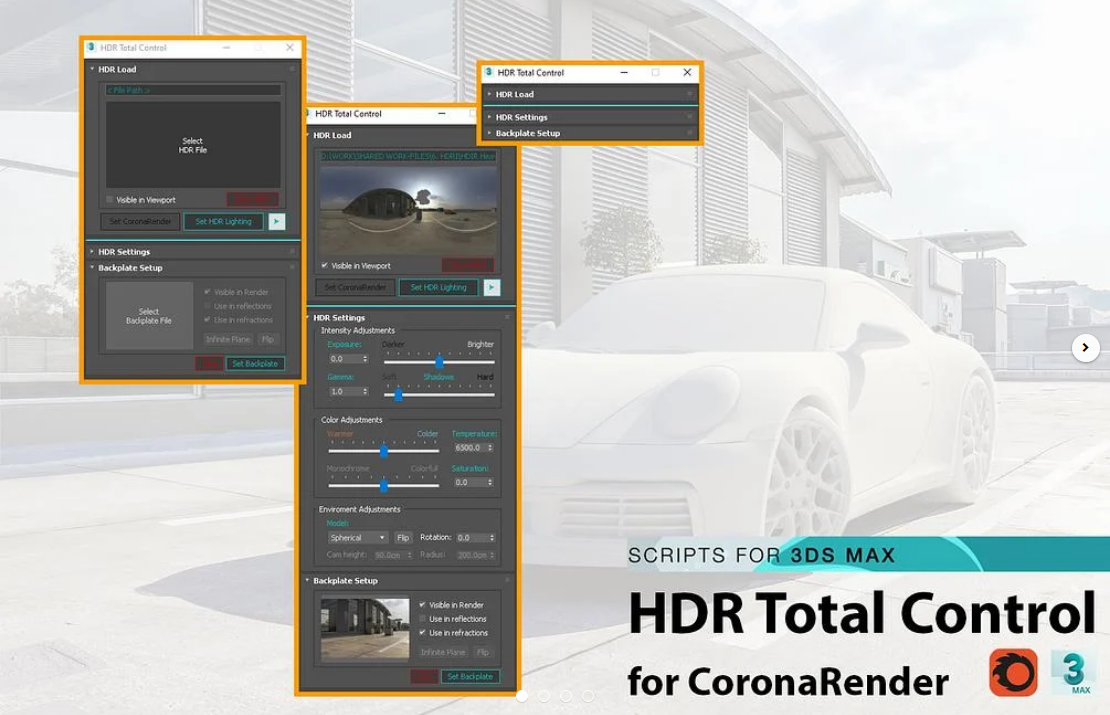The width and height of the screenshot is (1110, 715).
Task: Click the 3ds Max logo badge
Action: [1074, 672]
